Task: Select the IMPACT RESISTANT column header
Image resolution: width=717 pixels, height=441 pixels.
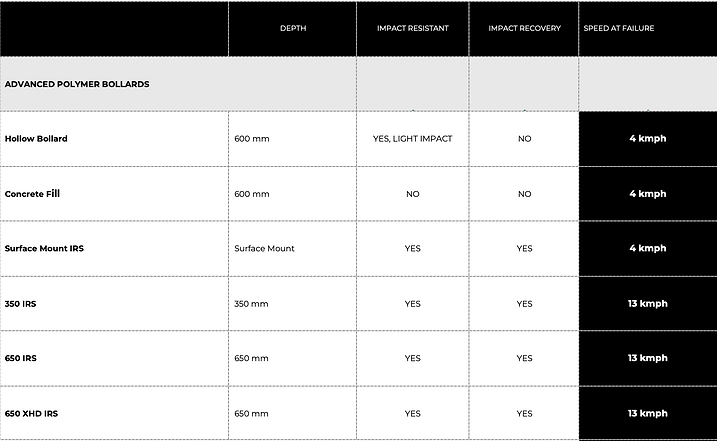Action: coord(412,28)
